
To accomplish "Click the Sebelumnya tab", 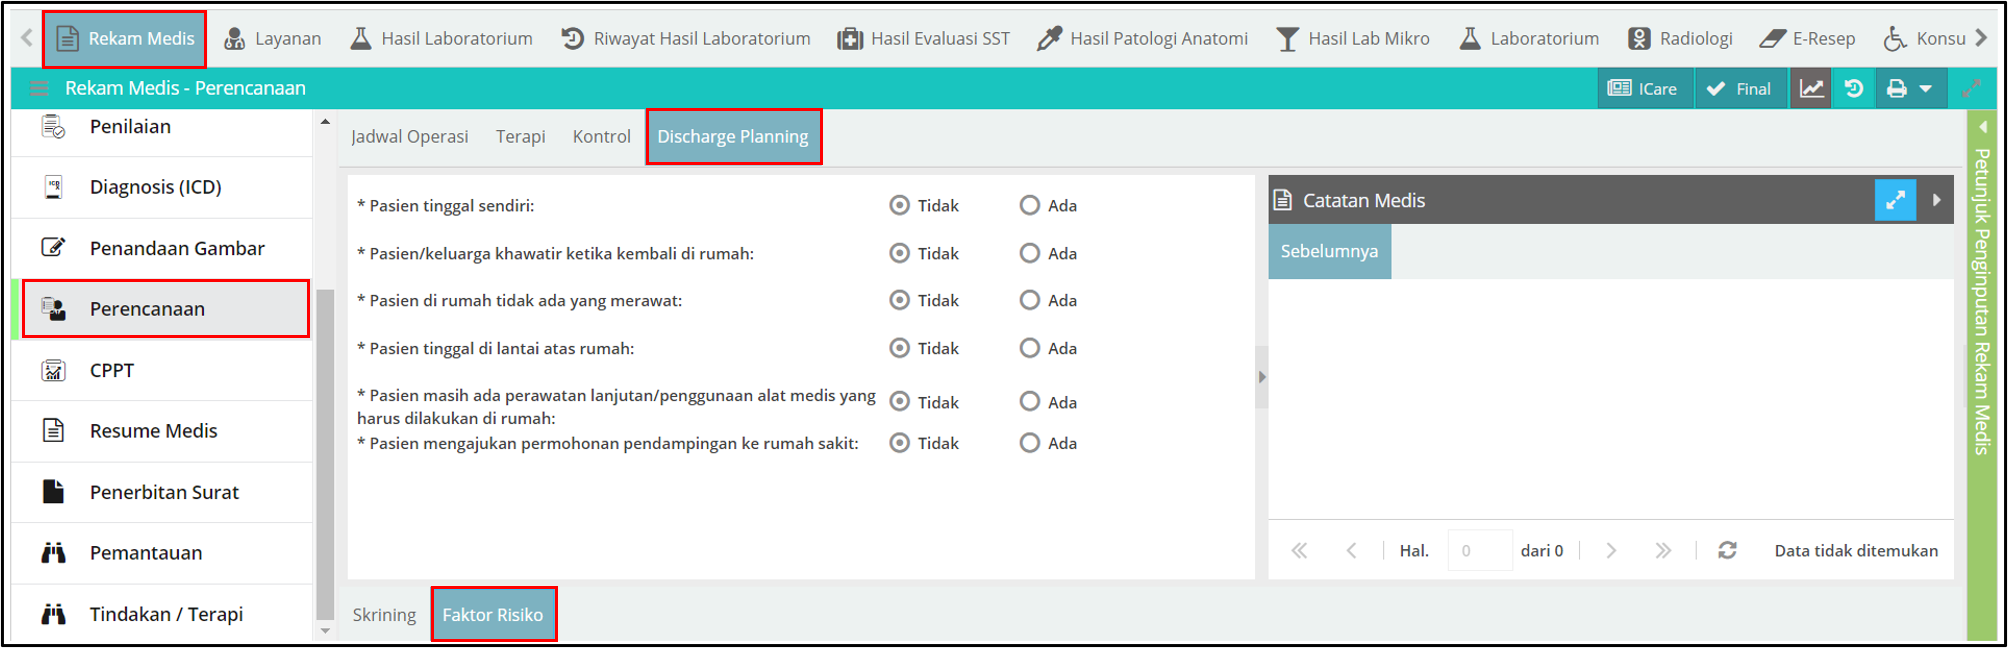I will [x=1329, y=252].
